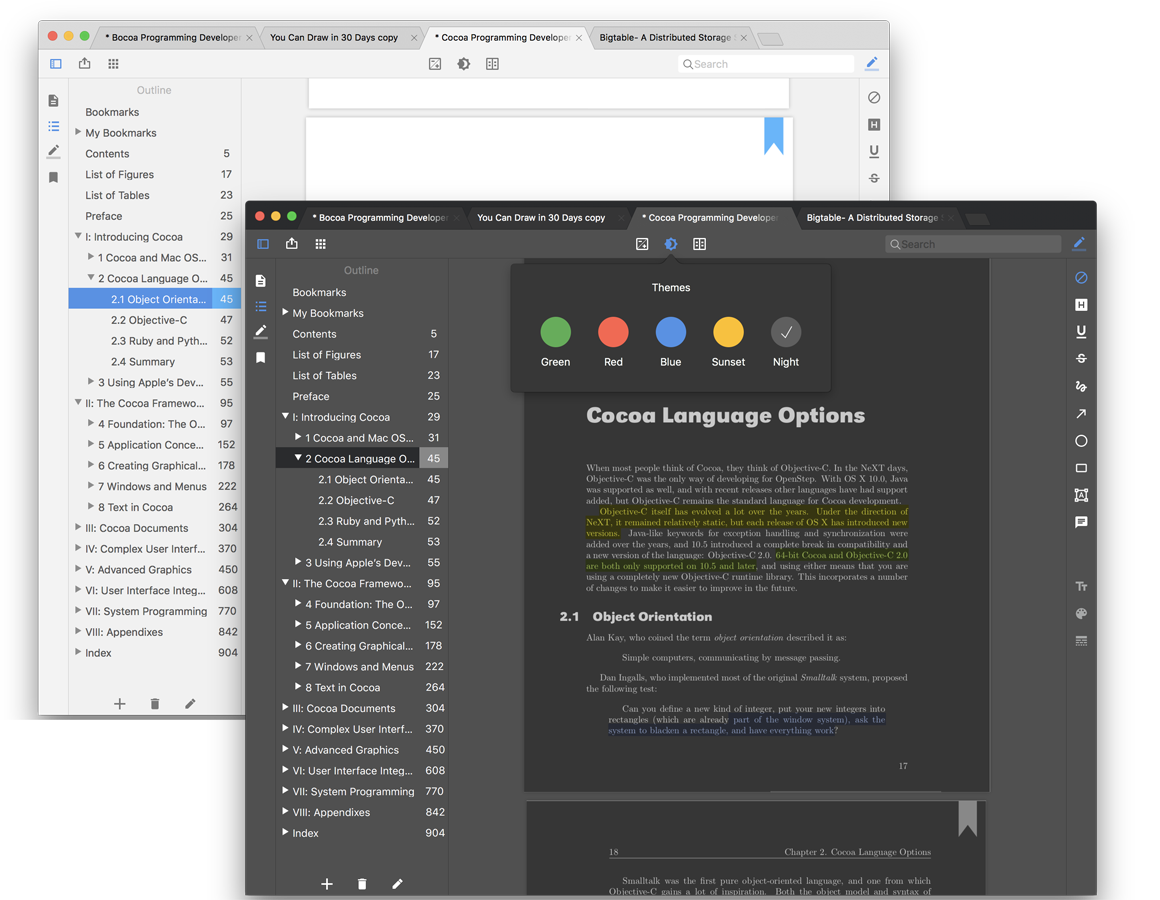Toggle the sidebar panel visibility
This screenshot has width=1160, height=900.
pos(261,243)
